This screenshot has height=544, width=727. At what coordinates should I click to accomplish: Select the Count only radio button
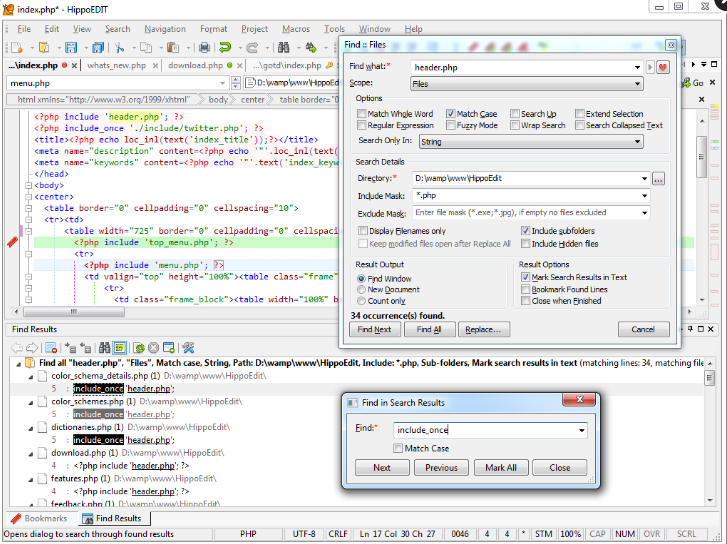click(361, 301)
